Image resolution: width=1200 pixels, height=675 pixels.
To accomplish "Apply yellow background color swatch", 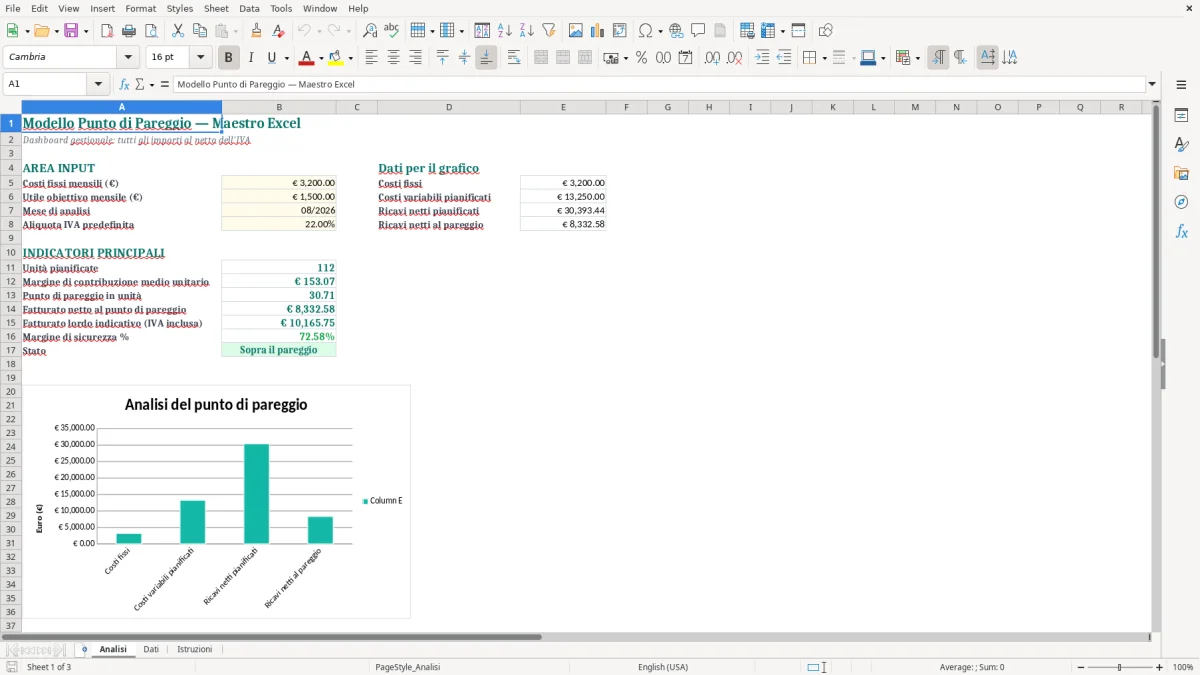I will pos(335,58).
